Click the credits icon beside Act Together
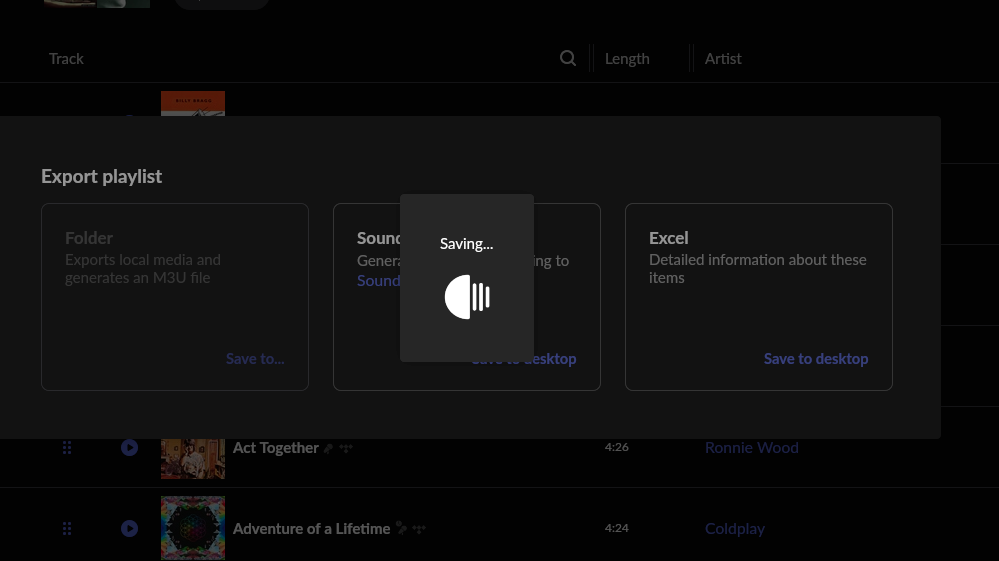Viewport: 999px width, 561px height. (346, 448)
